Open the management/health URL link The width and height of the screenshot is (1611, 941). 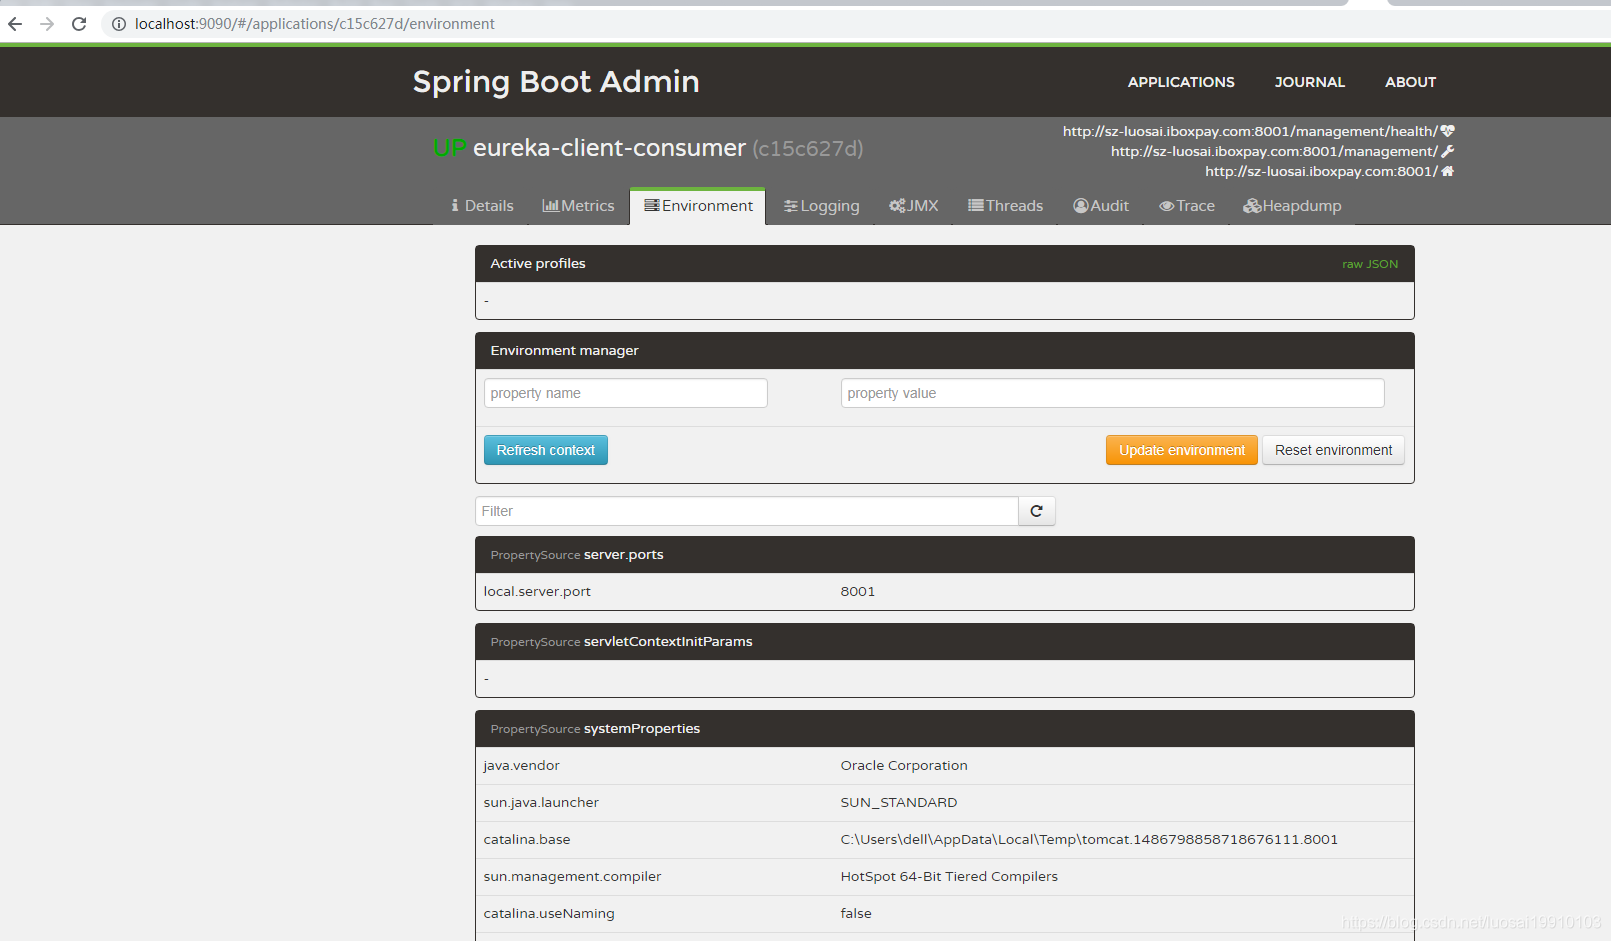1250,131
